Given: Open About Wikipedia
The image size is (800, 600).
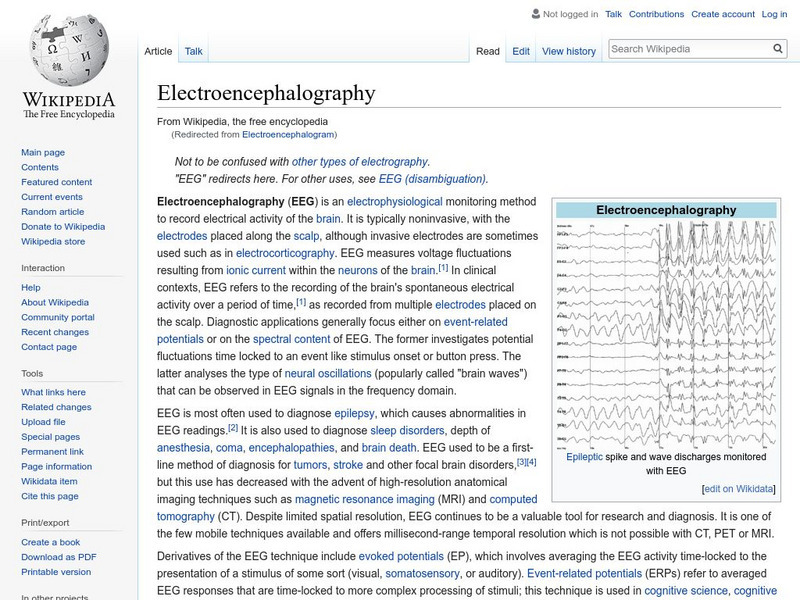Looking at the screenshot, I should (55, 302).
